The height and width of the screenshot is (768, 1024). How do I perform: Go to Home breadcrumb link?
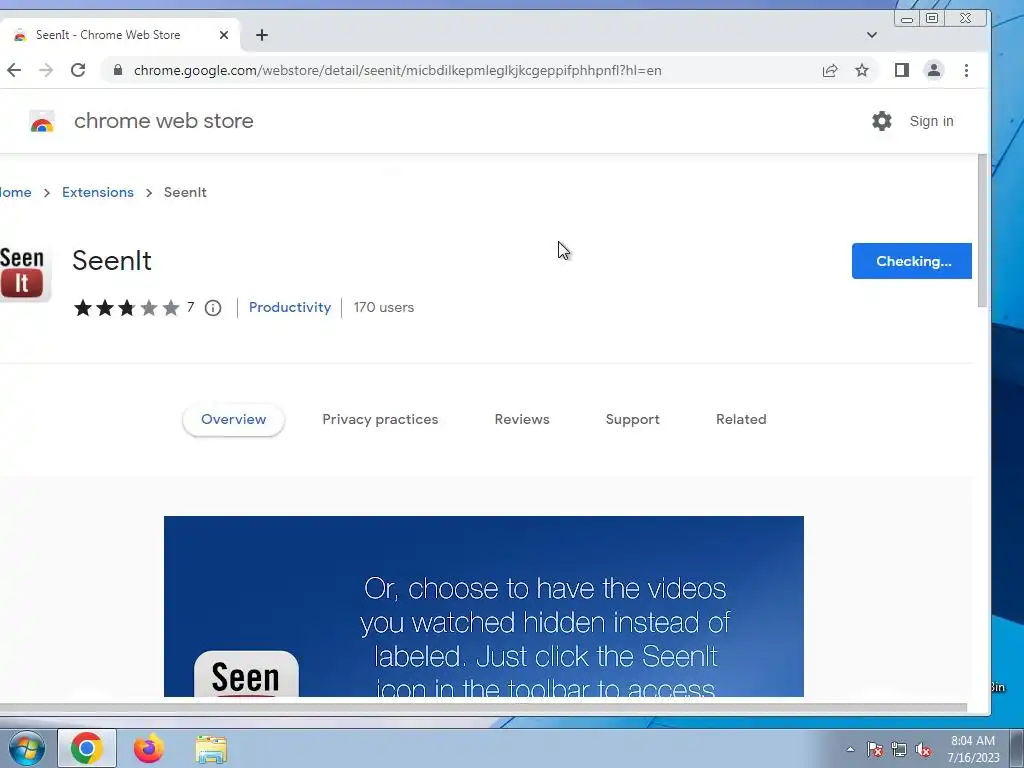(16, 193)
